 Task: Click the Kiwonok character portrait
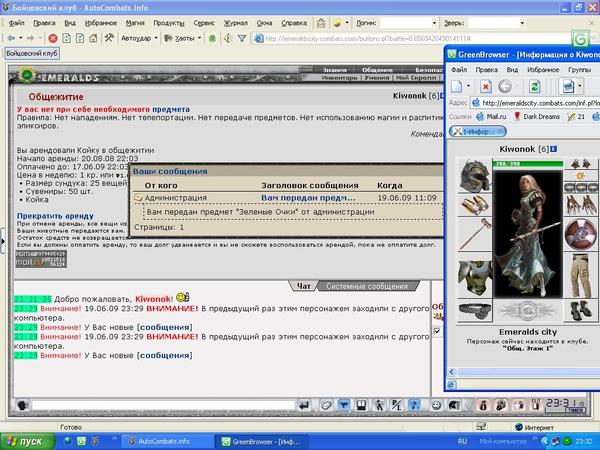pyautogui.click(x=528, y=234)
